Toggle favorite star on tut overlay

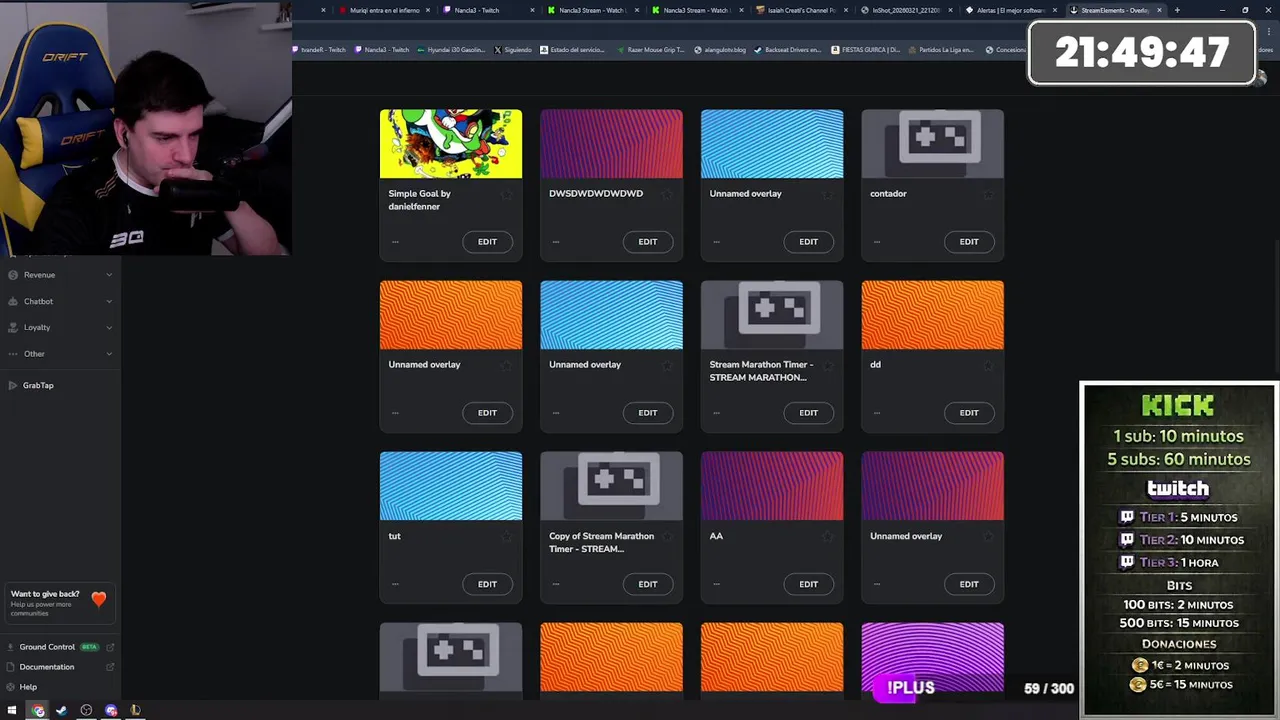[506, 537]
